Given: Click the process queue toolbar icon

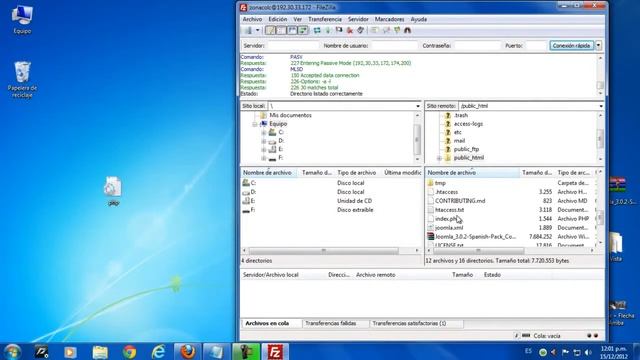Looking at the screenshot, I should point(328,31).
